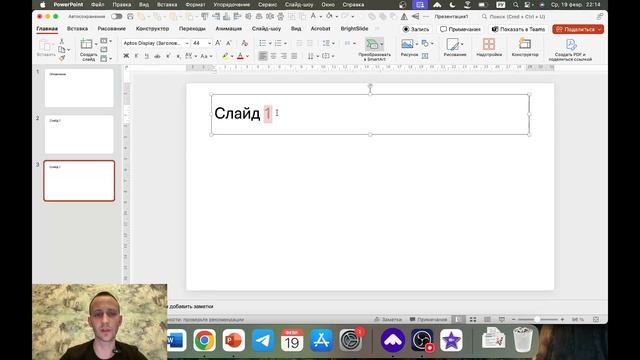Screen dimensions: 640x360
Task: Center the text alignment
Action: 273,56
